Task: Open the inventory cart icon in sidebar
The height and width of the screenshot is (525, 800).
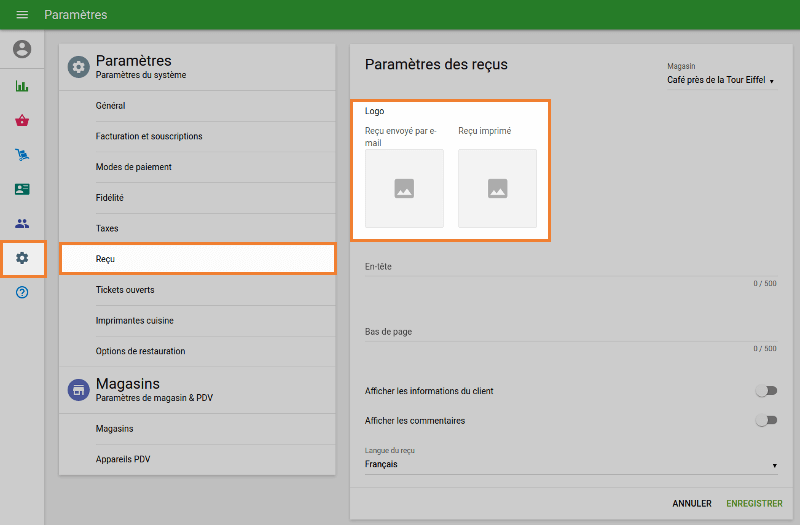Action: (22, 155)
